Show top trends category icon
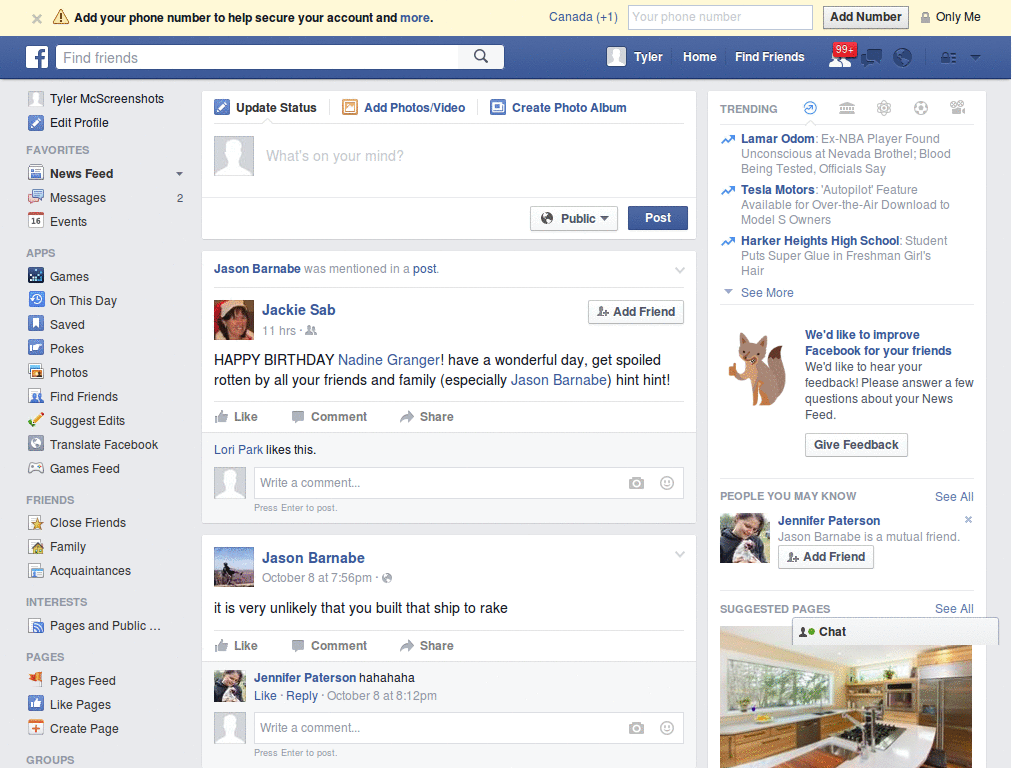The height and width of the screenshot is (768, 1024). pyautogui.click(x=810, y=108)
